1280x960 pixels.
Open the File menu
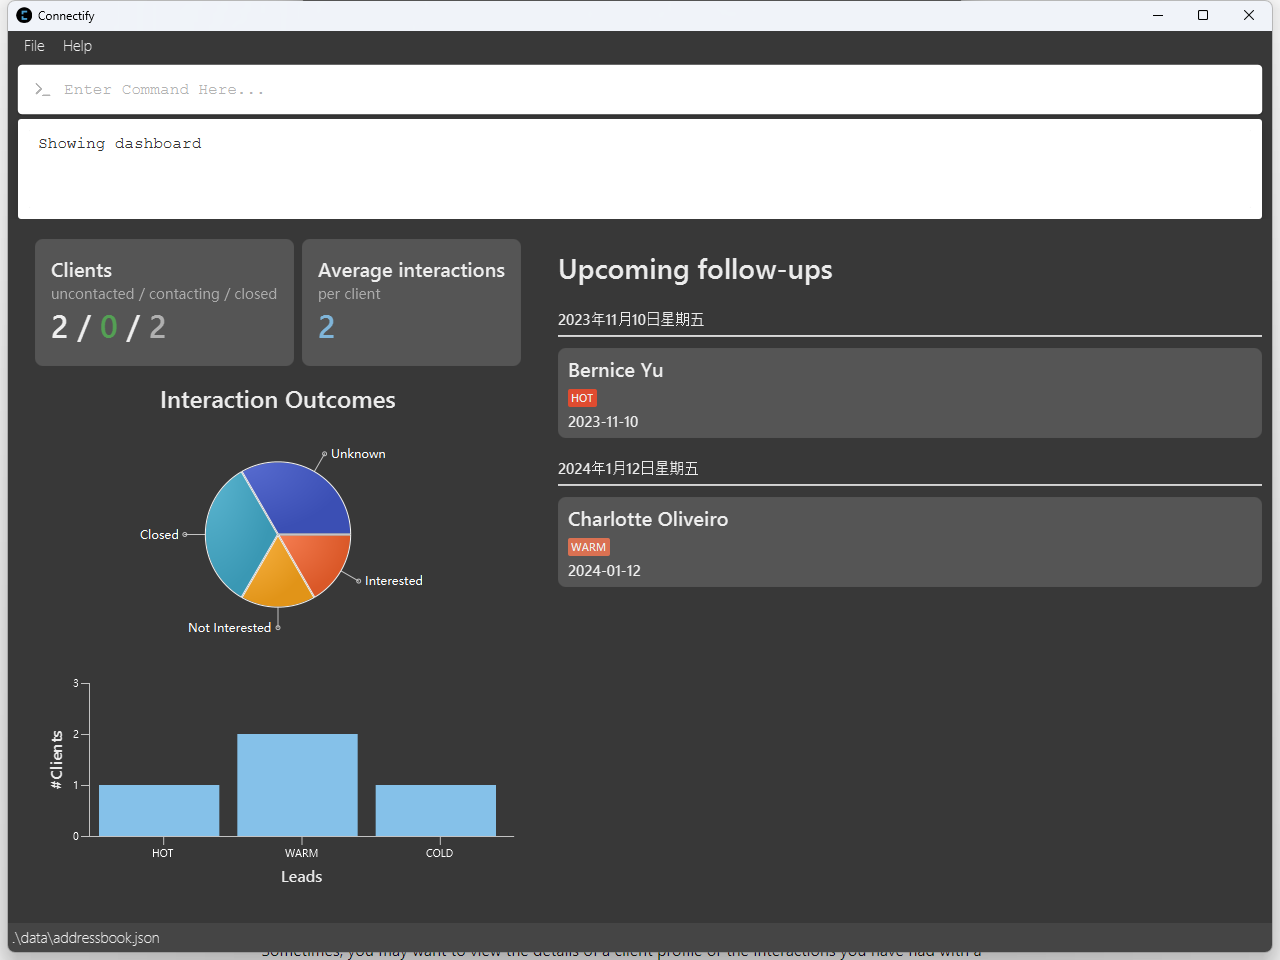pyautogui.click(x=34, y=46)
